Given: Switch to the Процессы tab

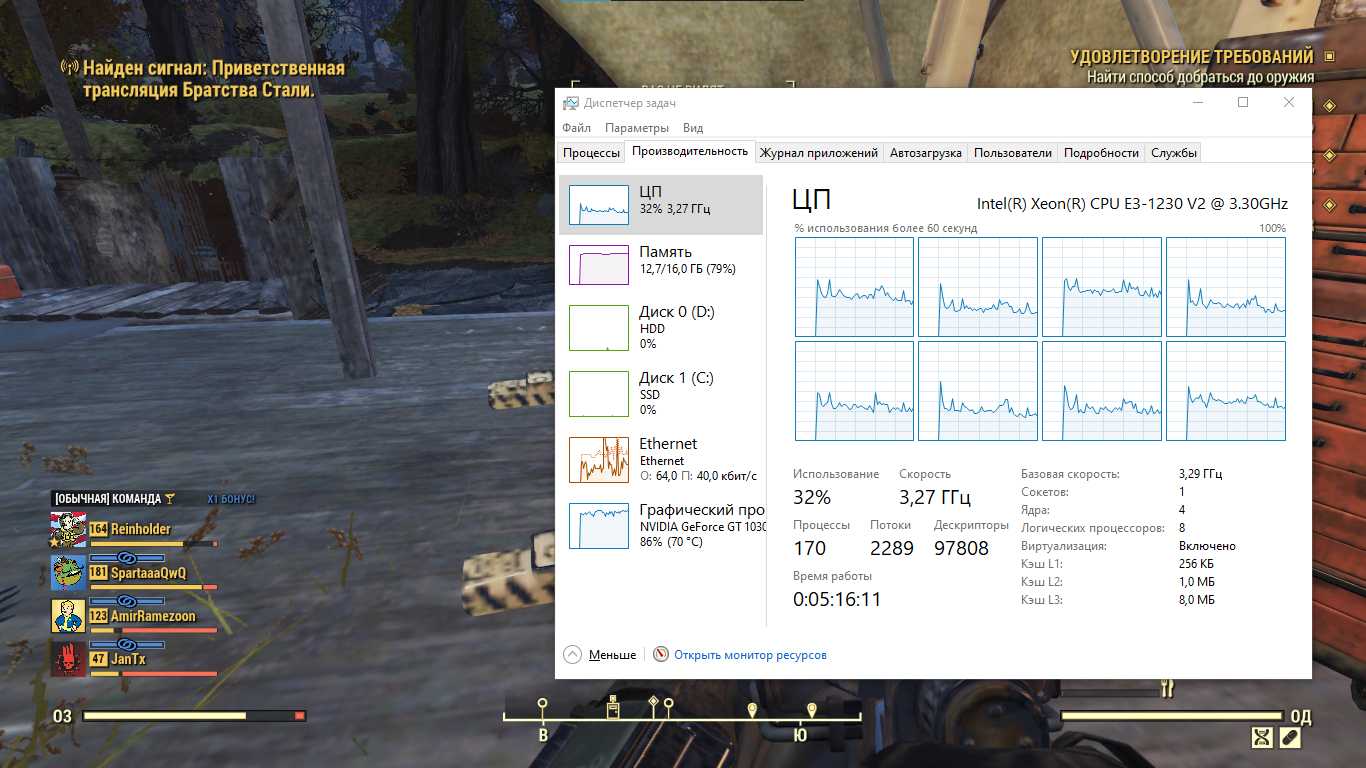Looking at the screenshot, I should tap(591, 153).
